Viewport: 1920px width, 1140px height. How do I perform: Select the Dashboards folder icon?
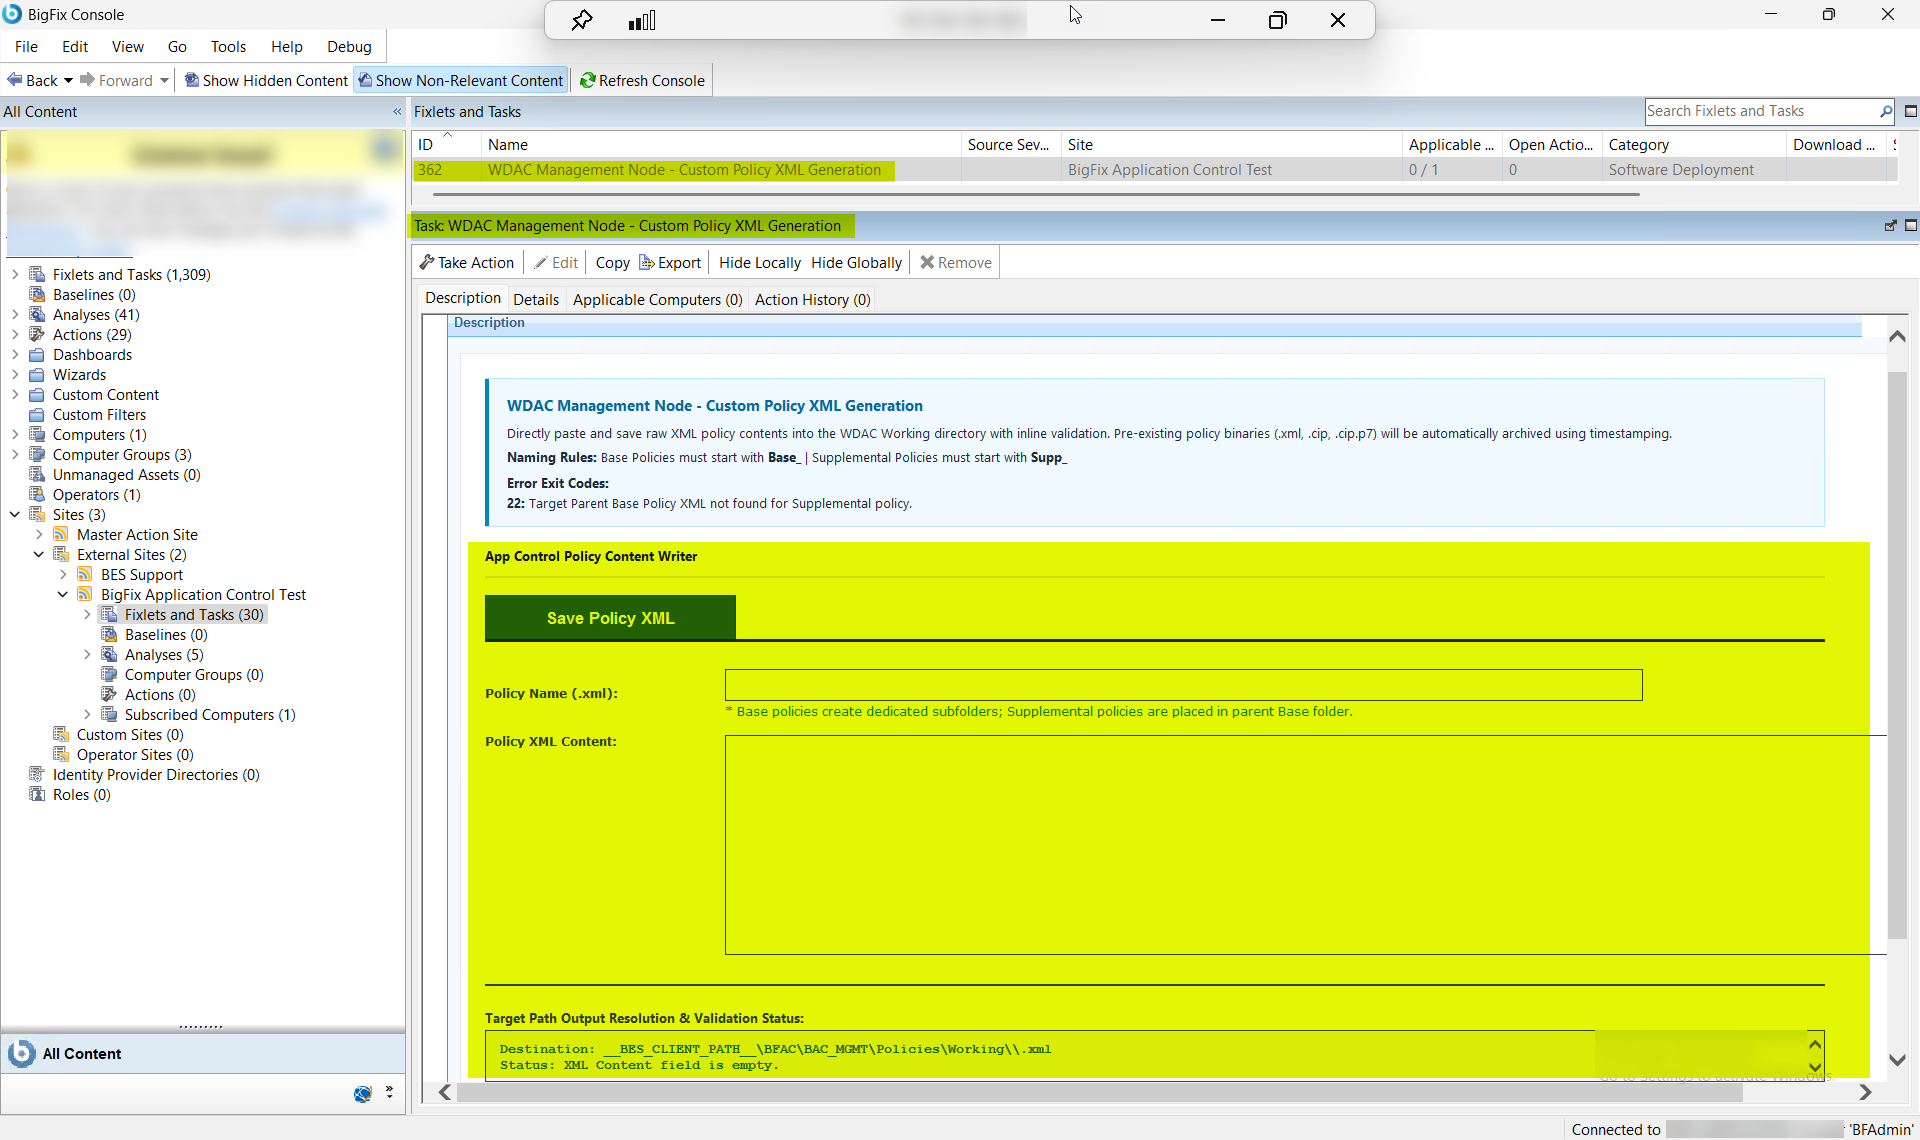[37, 354]
